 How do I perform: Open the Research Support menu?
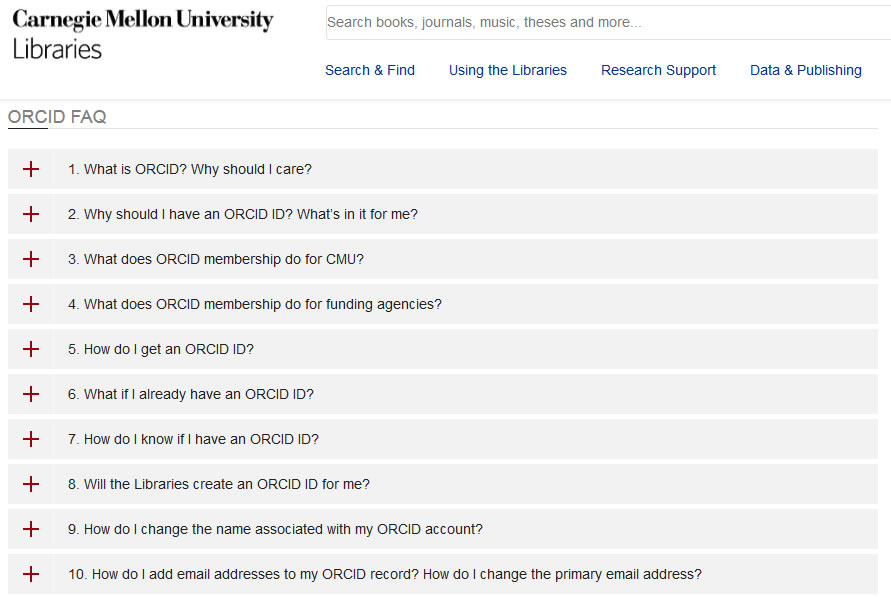(x=658, y=70)
